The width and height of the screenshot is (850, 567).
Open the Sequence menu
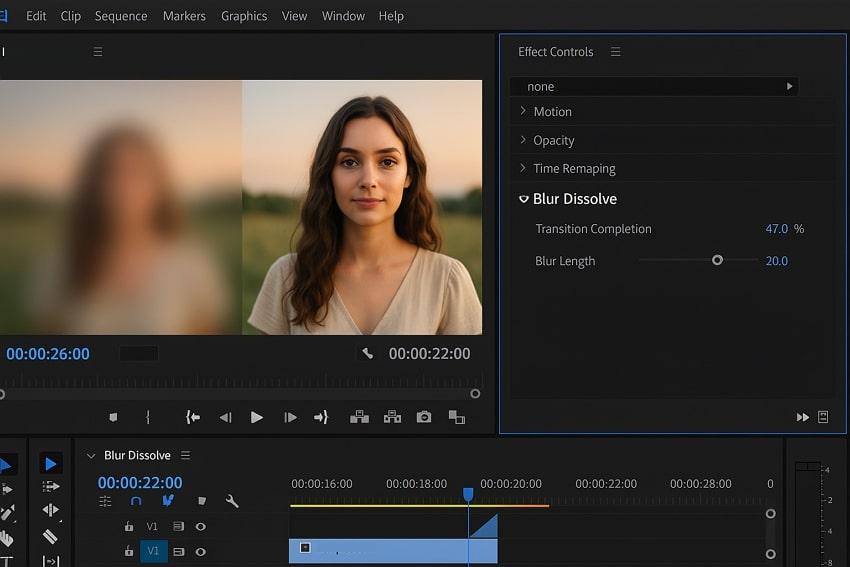[x=121, y=16]
